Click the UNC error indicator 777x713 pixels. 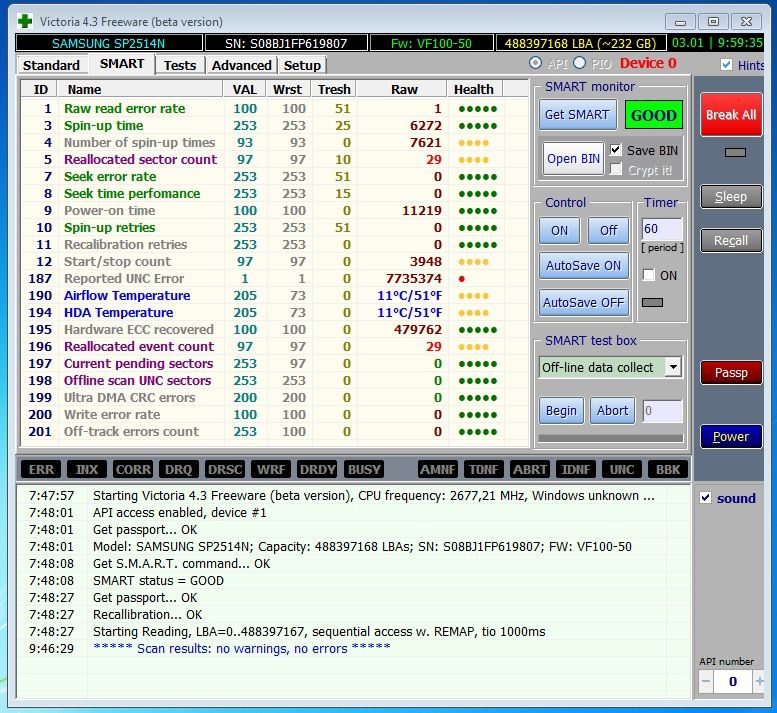622,469
